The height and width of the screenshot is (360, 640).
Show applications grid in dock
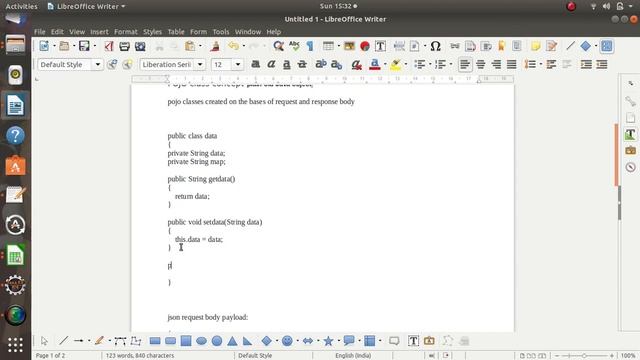tap(15, 345)
